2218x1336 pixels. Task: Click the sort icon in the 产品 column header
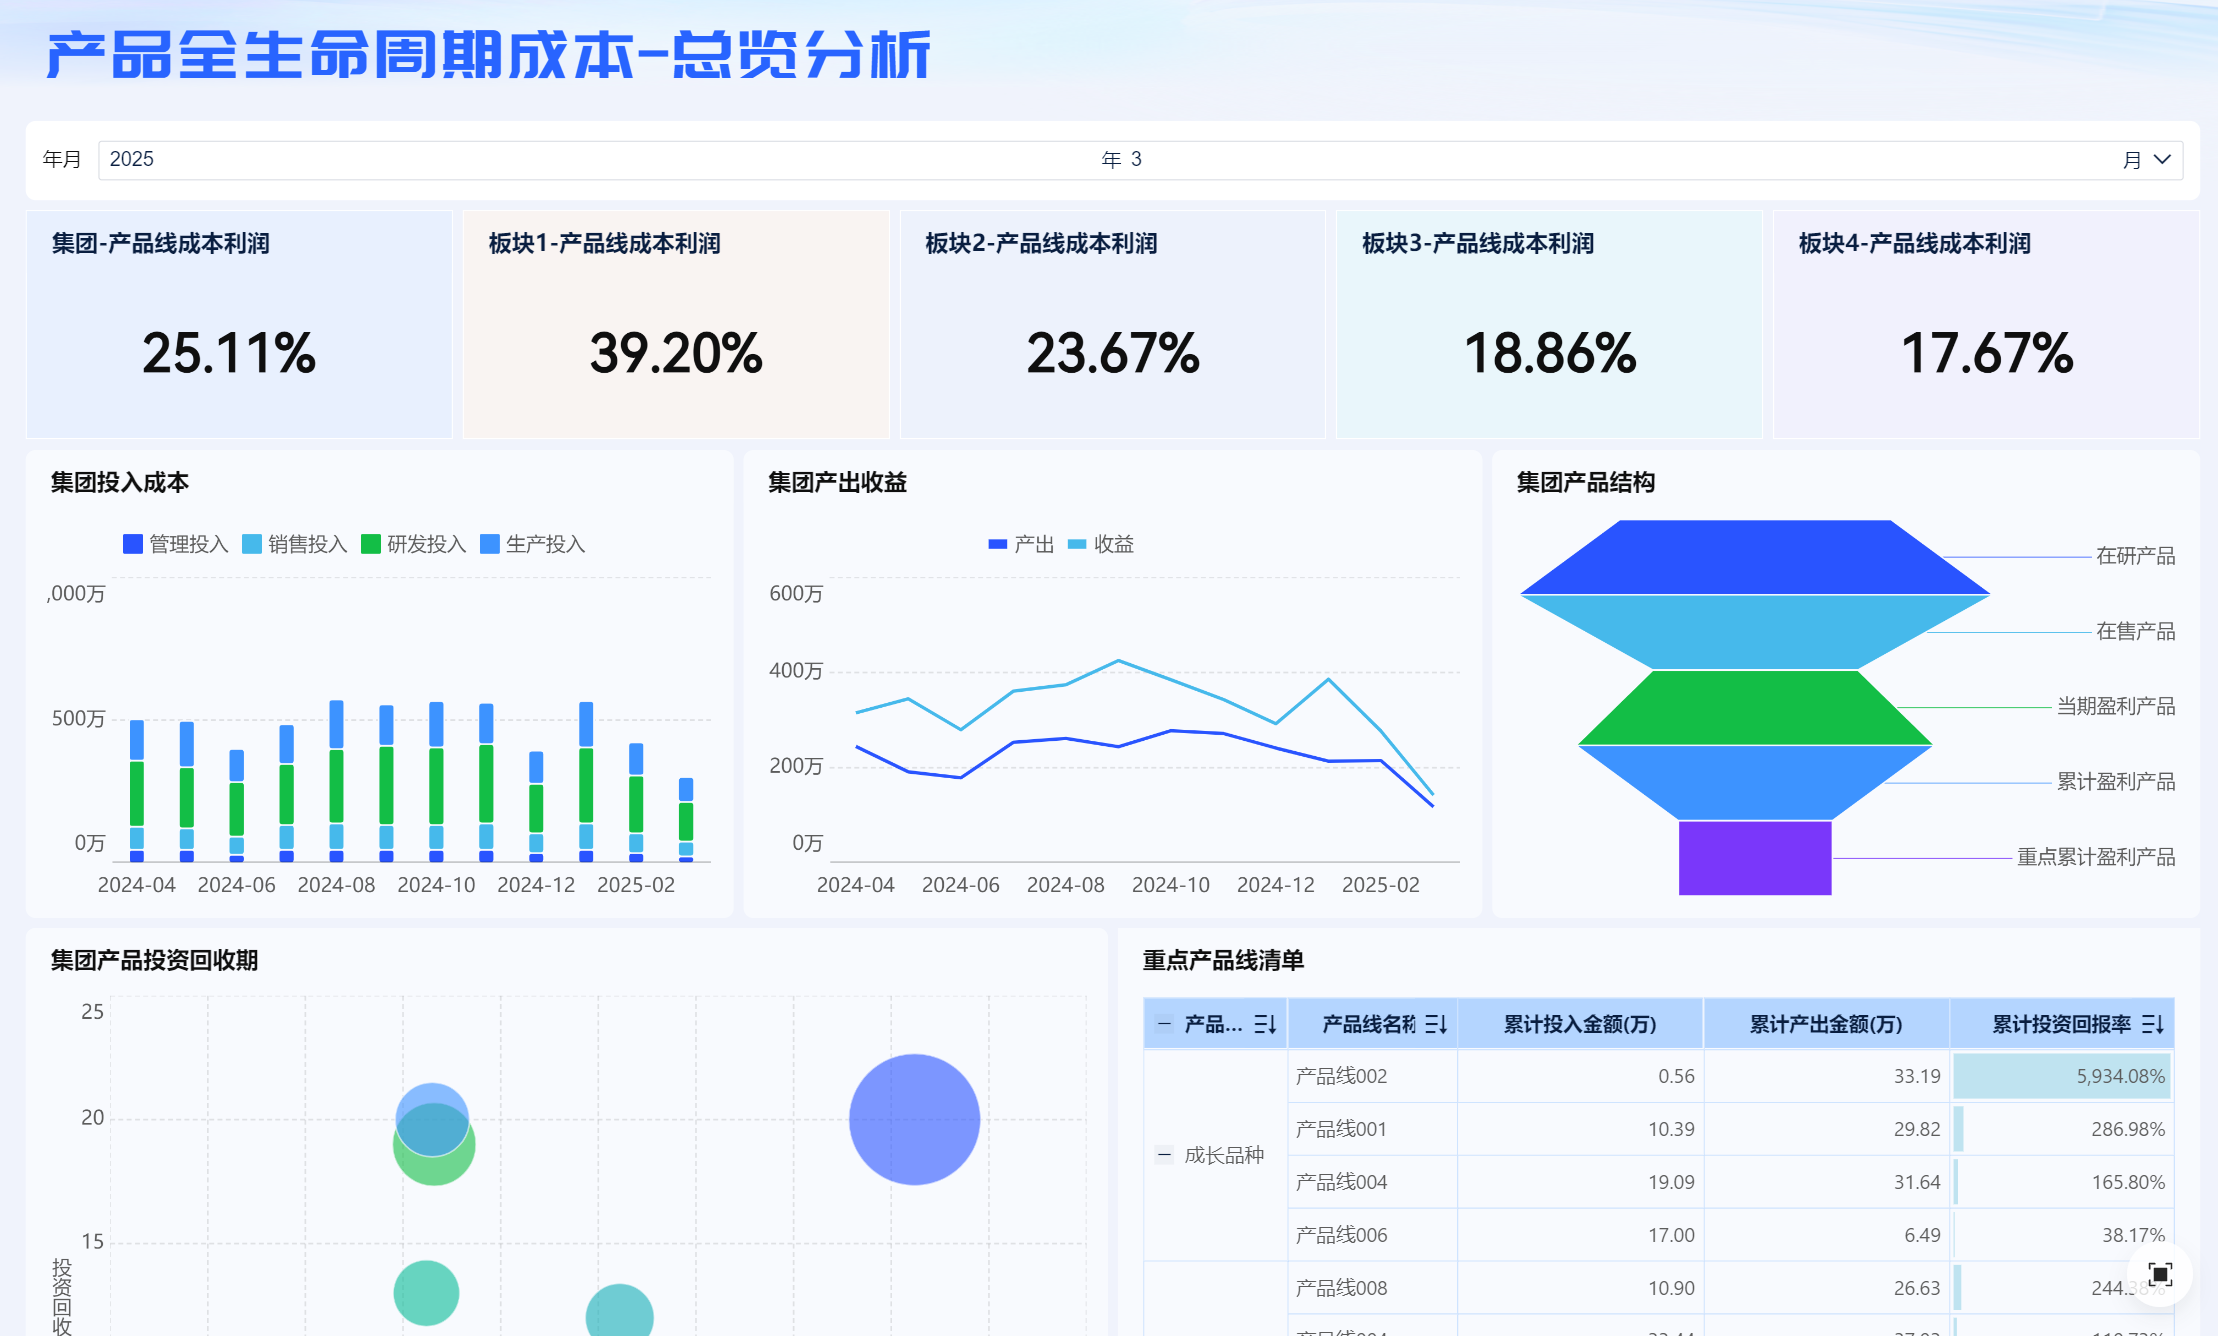(1265, 1024)
